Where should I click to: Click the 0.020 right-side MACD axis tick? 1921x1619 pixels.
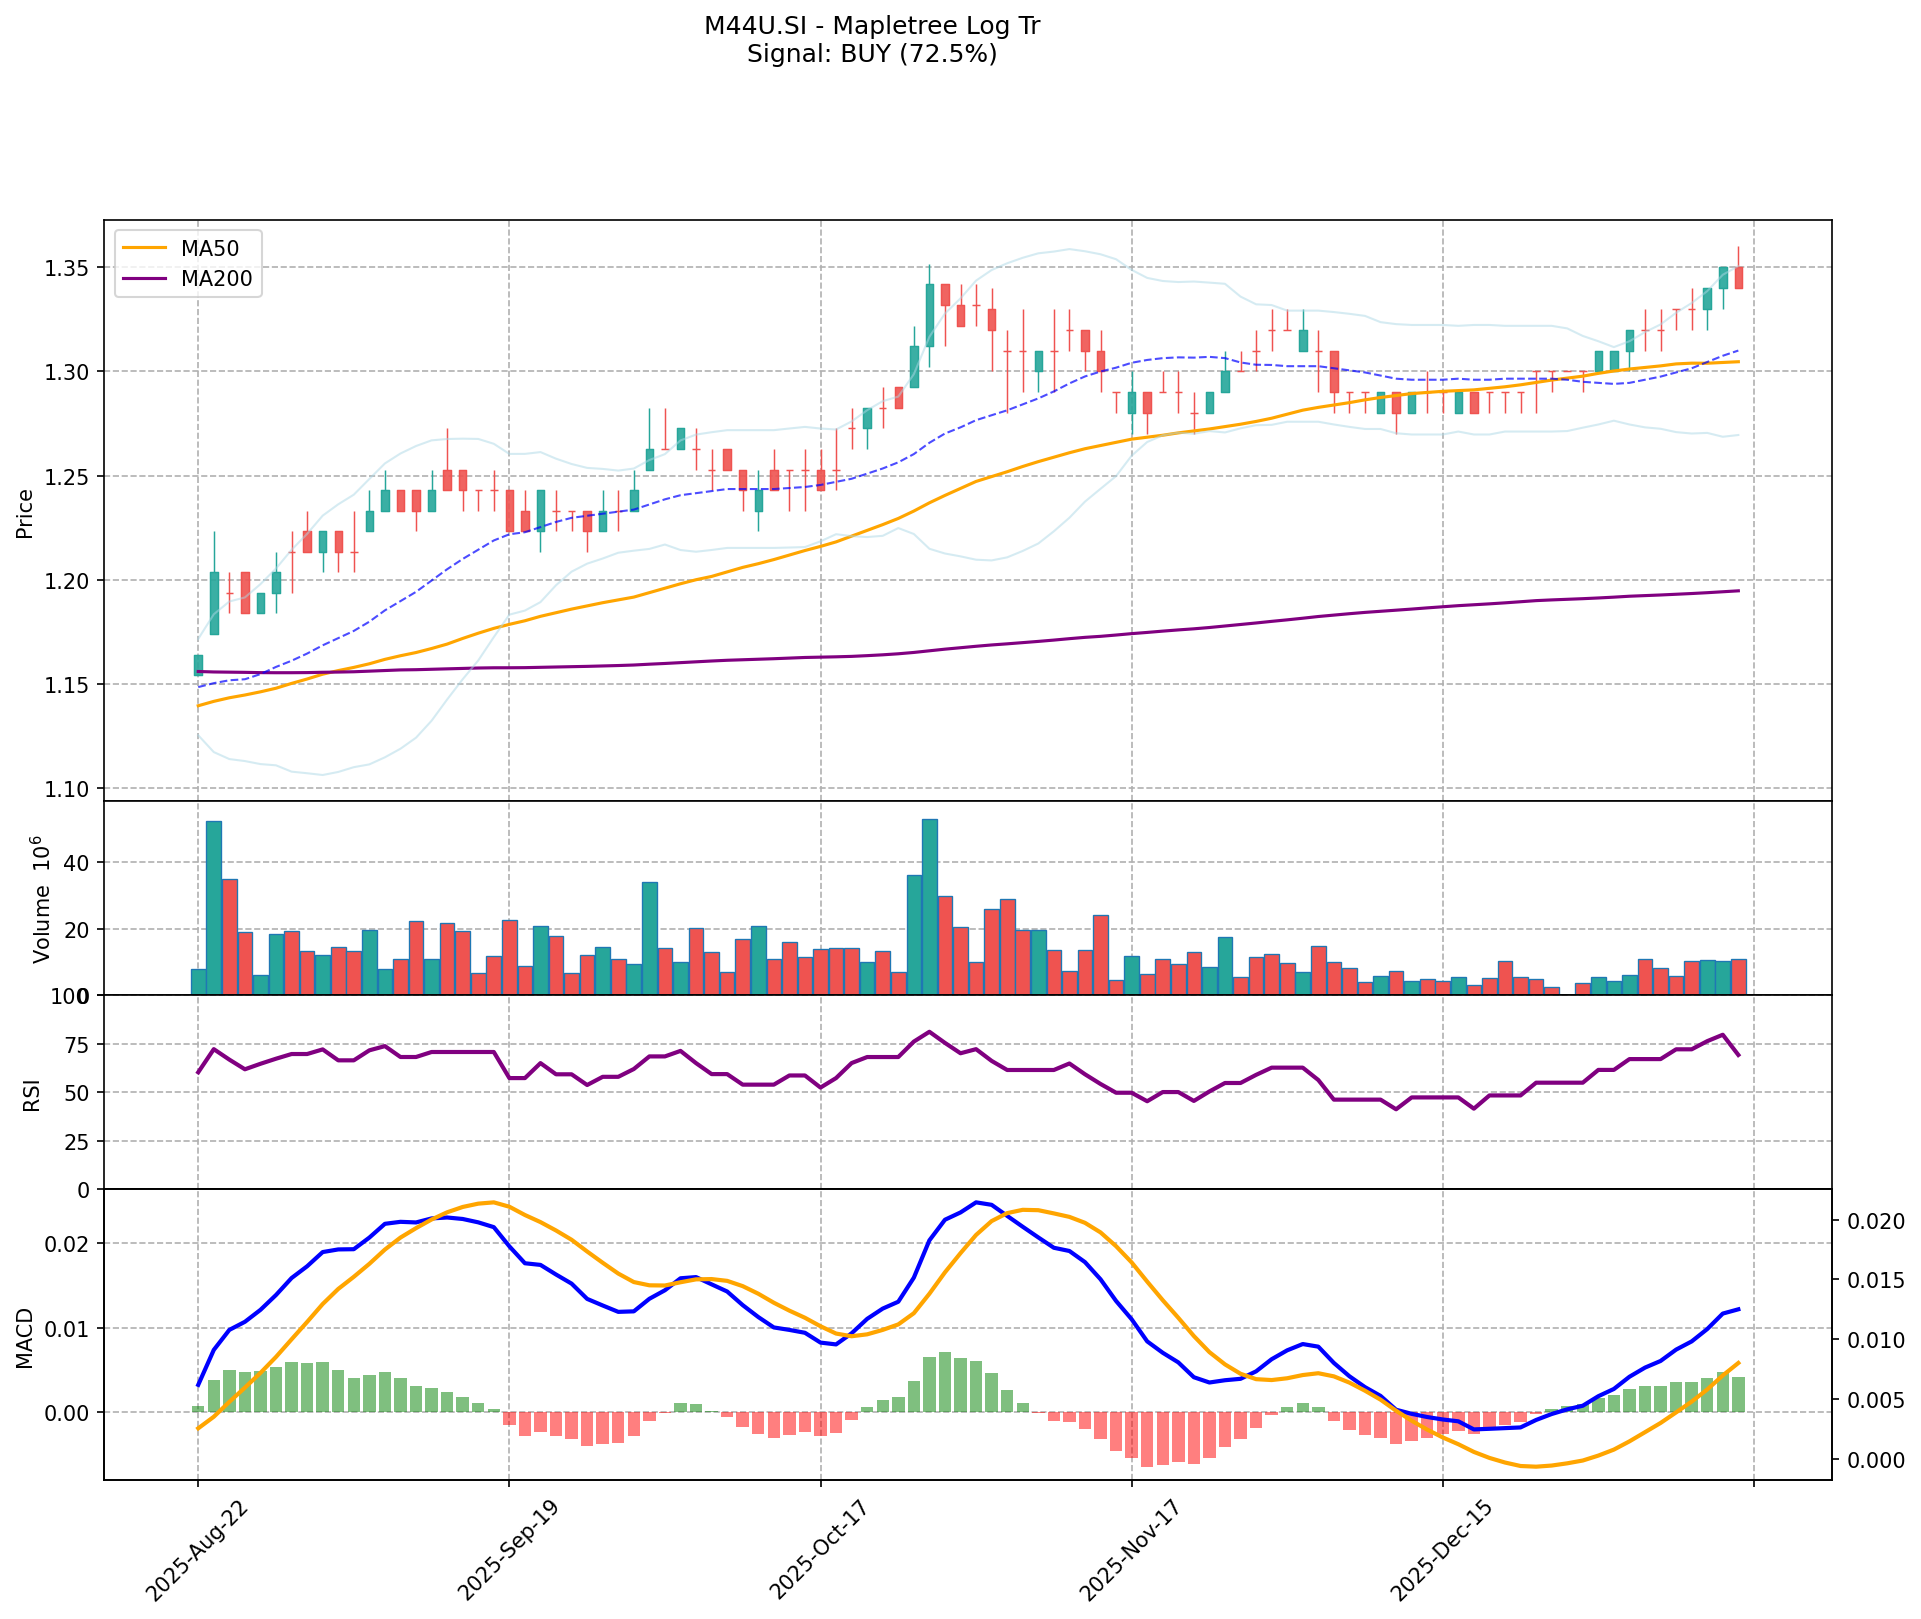[x=1874, y=1221]
